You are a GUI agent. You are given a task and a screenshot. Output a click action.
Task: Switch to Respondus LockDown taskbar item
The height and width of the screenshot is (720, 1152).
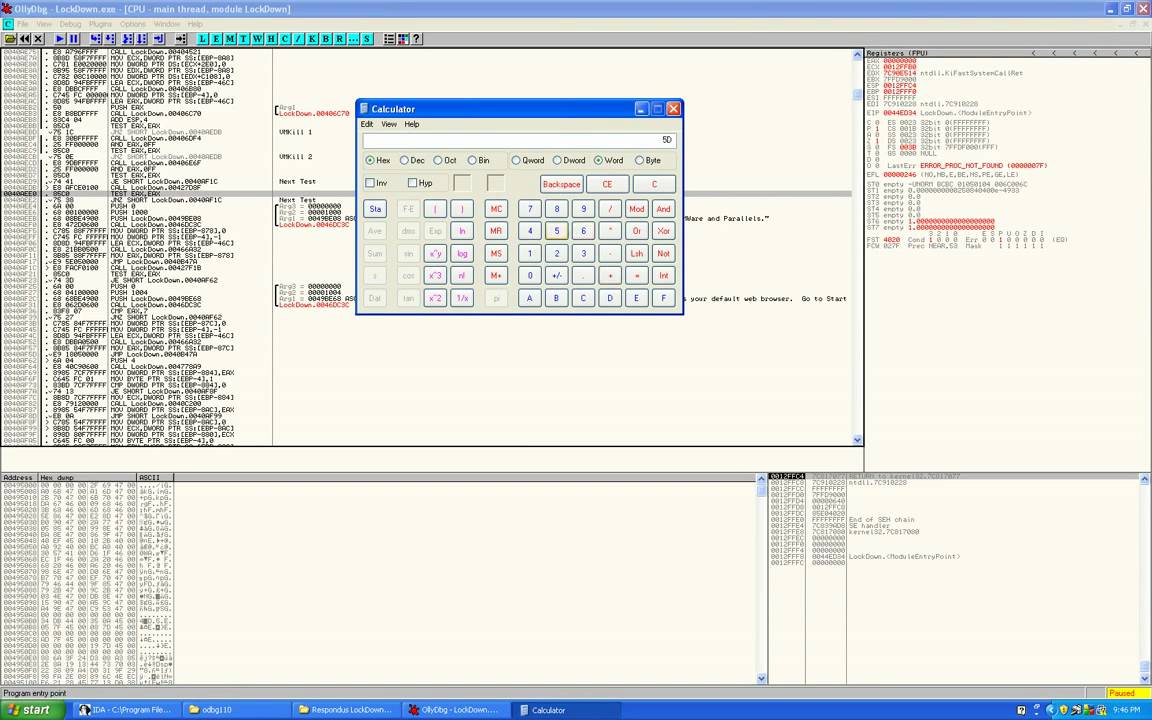tap(346, 710)
